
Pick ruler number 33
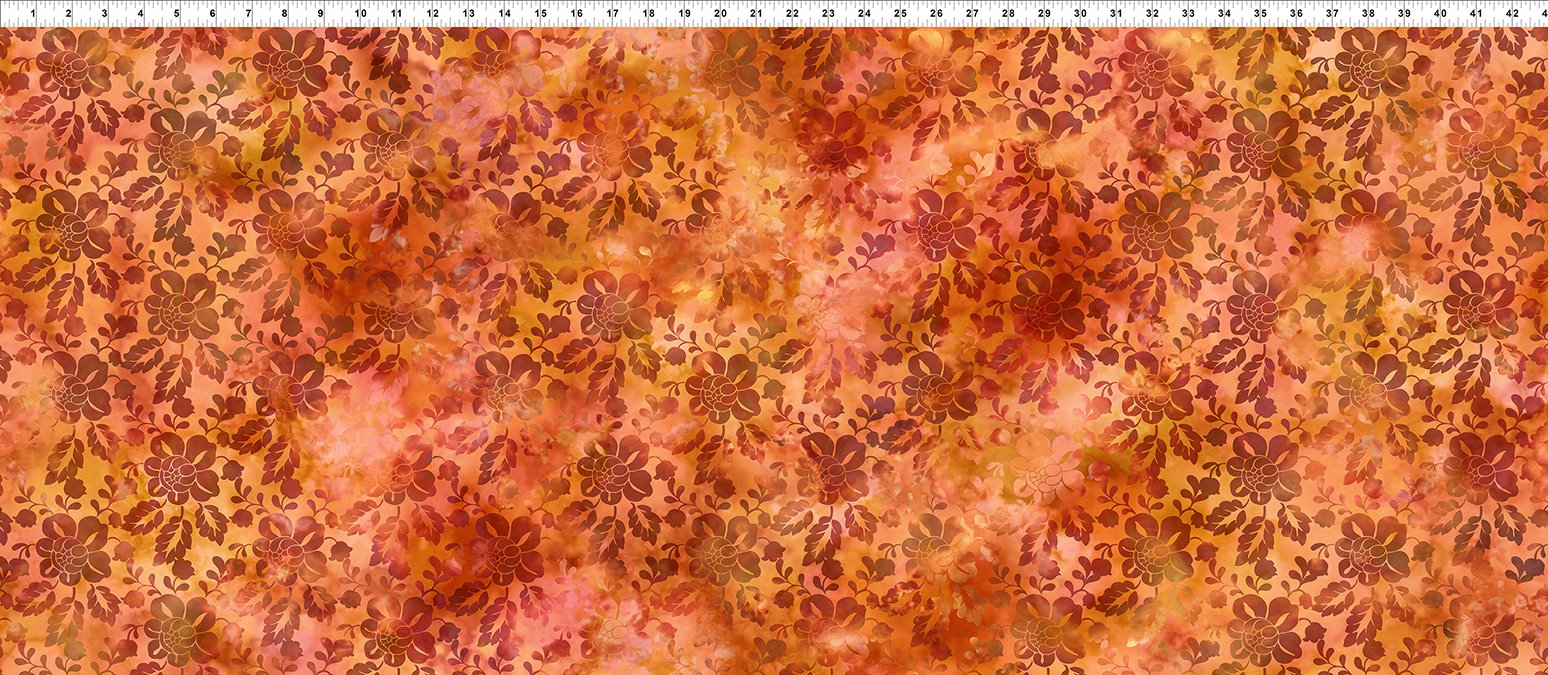pos(1188,14)
